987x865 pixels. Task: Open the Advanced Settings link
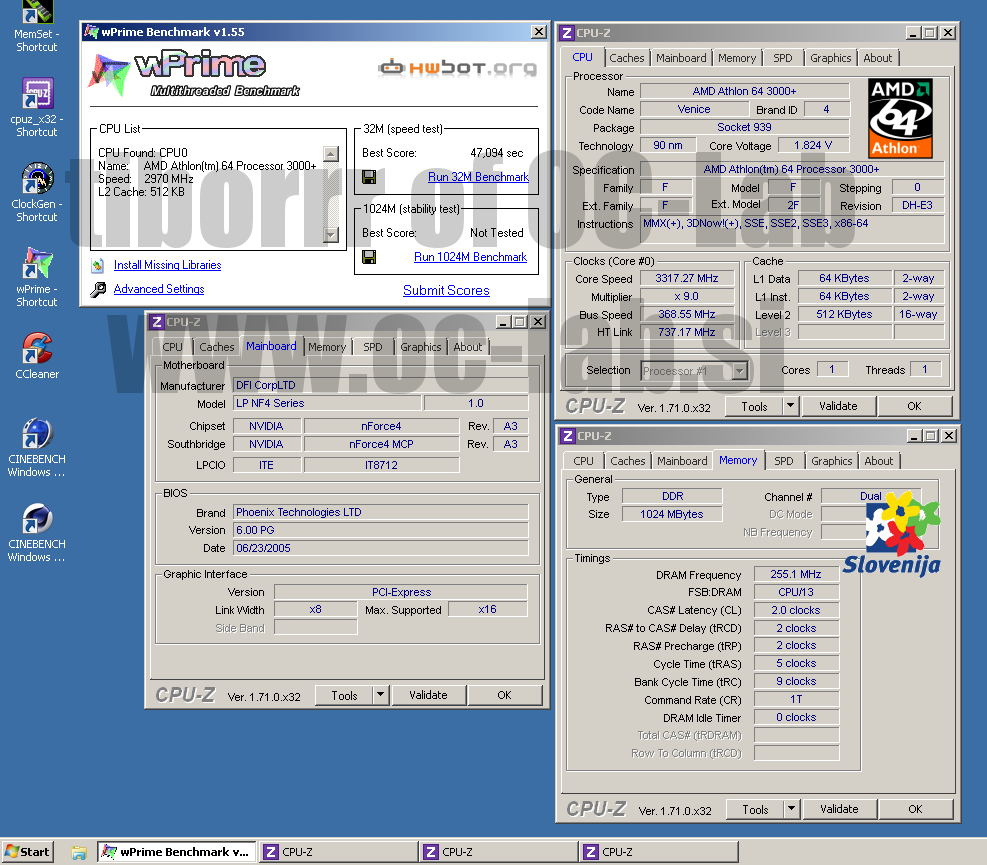point(159,289)
